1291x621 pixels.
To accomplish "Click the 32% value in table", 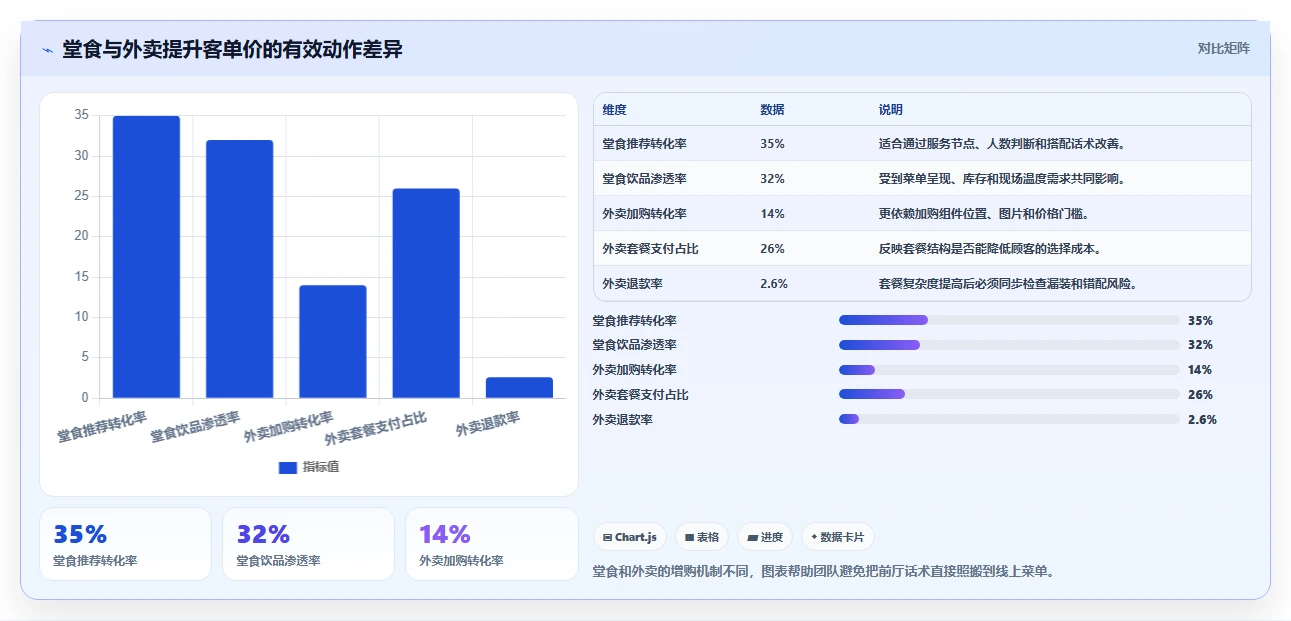I will (772, 179).
